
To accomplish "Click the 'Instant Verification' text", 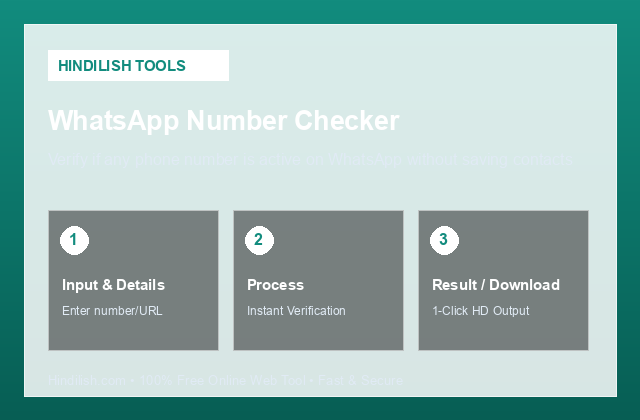I will coord(296,311).
